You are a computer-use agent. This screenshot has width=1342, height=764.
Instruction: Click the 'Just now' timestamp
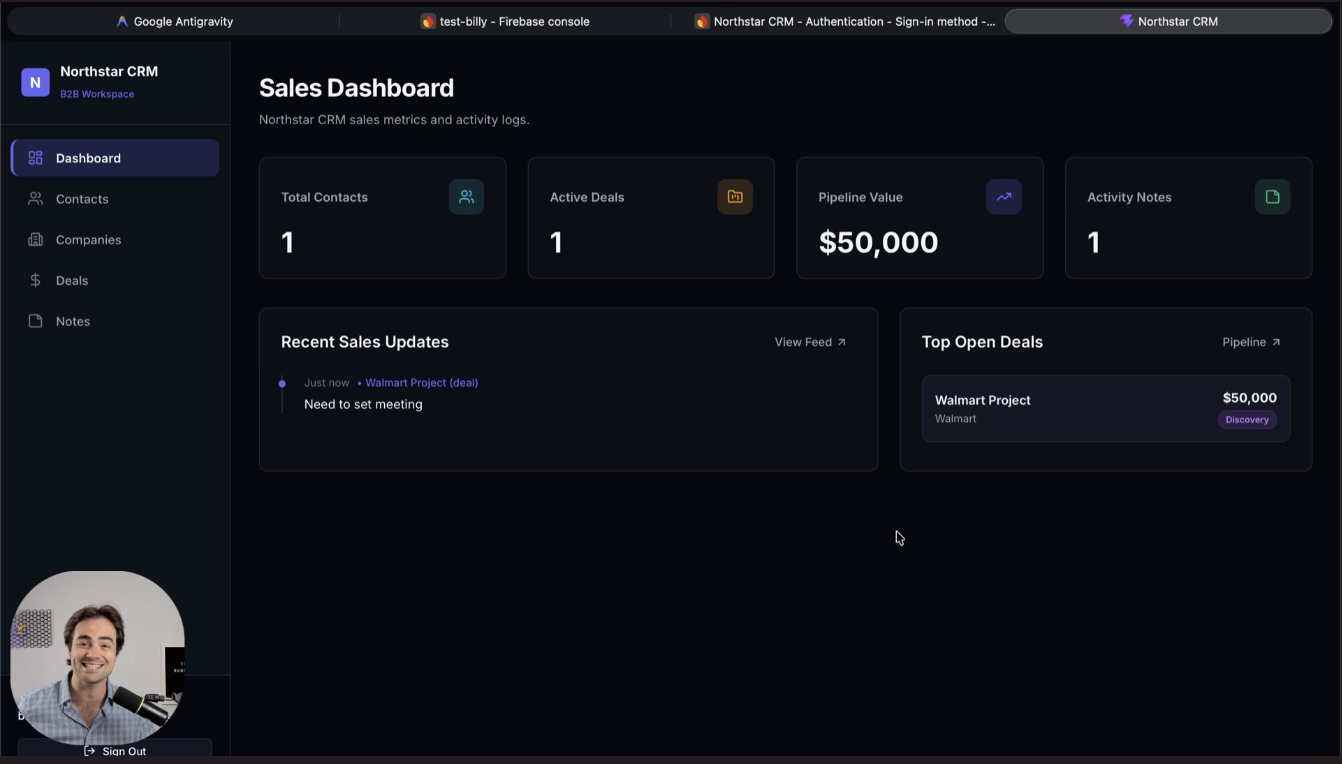click(x=326, y=383)
